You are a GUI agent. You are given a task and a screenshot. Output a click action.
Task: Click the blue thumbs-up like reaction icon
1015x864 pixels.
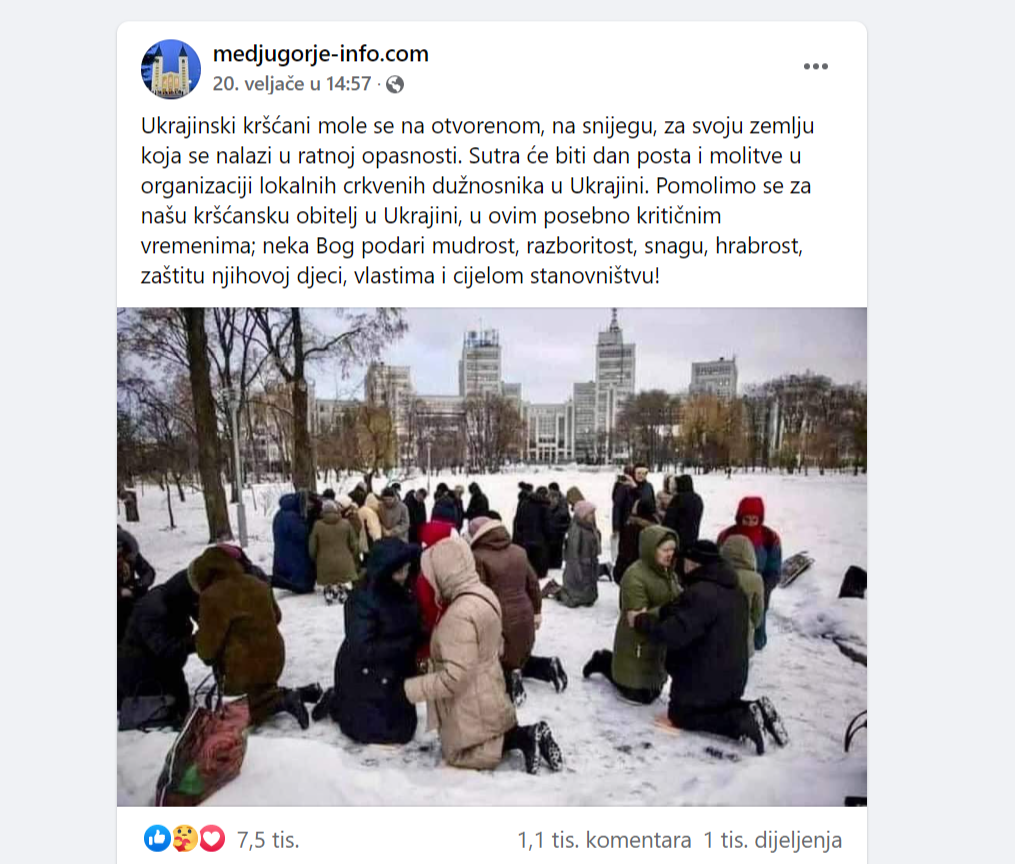pyautogui.click(x=157, y=839)
